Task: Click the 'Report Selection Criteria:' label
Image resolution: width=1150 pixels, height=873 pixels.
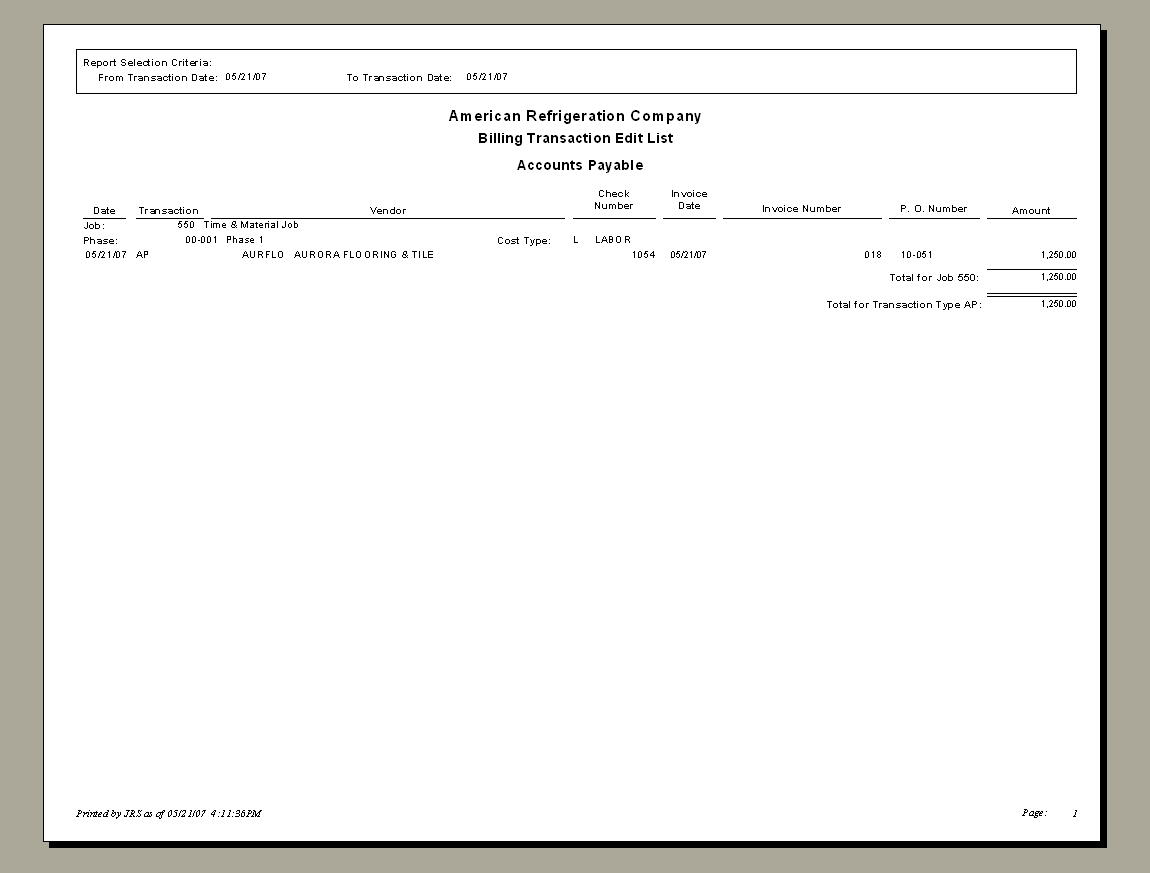Action: tap(147, 62)
